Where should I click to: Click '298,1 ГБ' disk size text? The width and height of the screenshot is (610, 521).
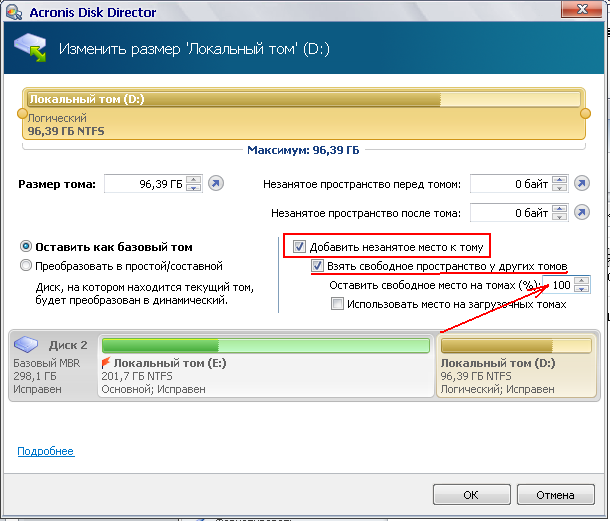point(35,376)
